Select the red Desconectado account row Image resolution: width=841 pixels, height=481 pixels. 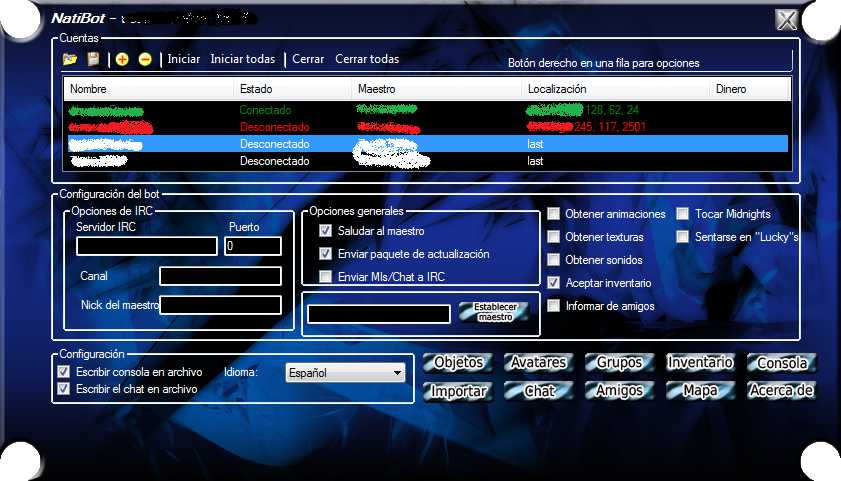pos(427,127)
